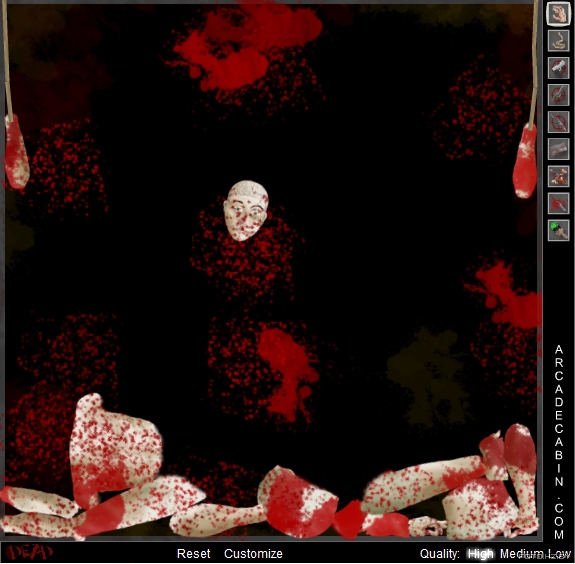Click the left hanging rope end
This screenshot has height=564, width=575.
tap(16, 151)
